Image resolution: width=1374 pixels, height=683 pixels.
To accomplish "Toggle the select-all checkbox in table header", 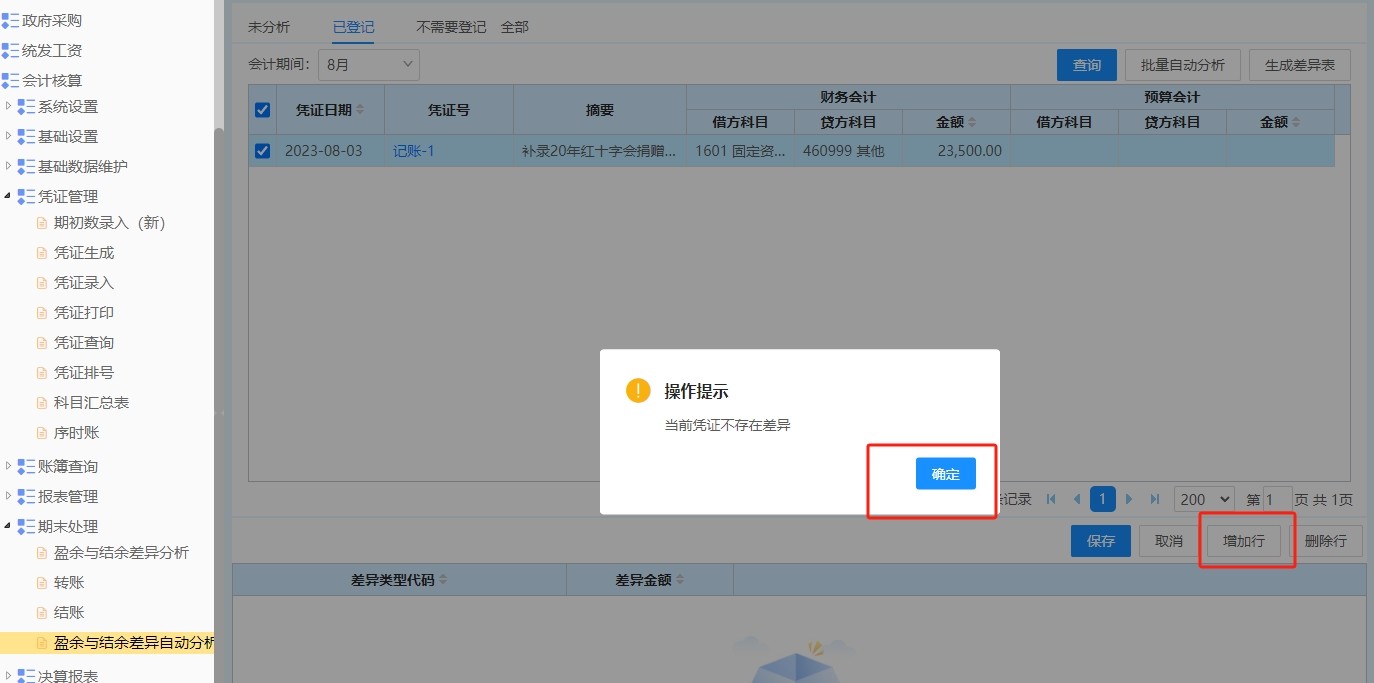I will pyautogui.click(x=263, y=110).
